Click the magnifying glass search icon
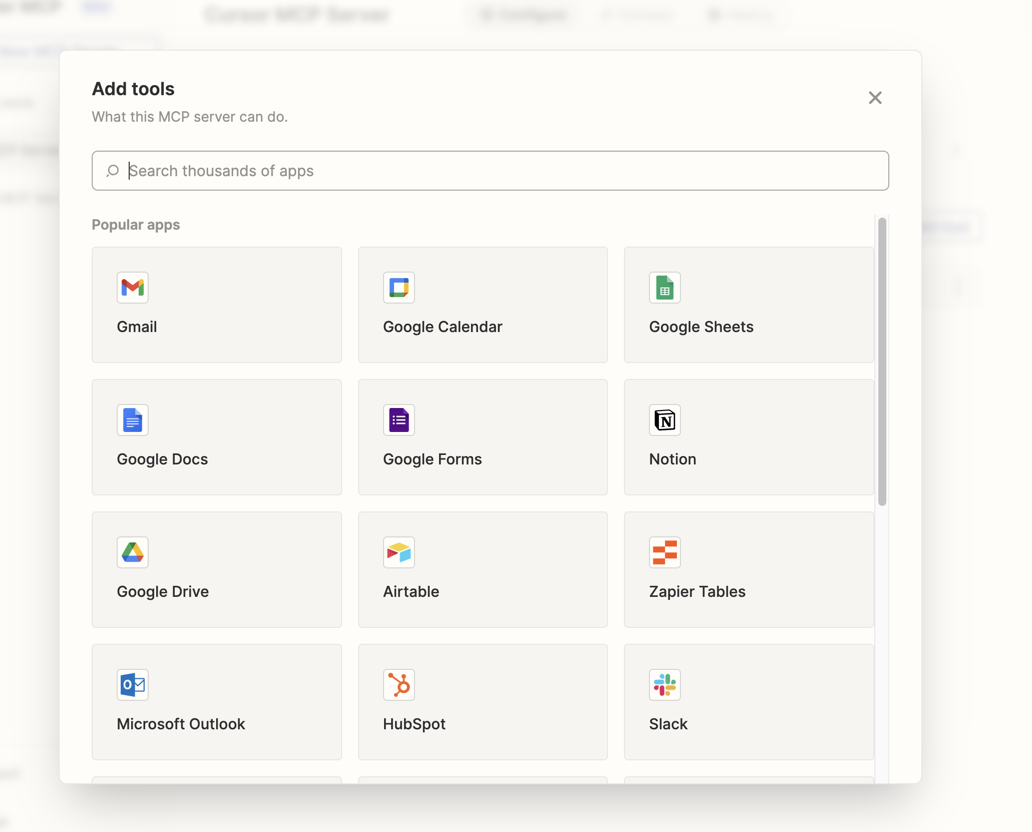The width and height of the screenshot is (1032, 832). 113,171
